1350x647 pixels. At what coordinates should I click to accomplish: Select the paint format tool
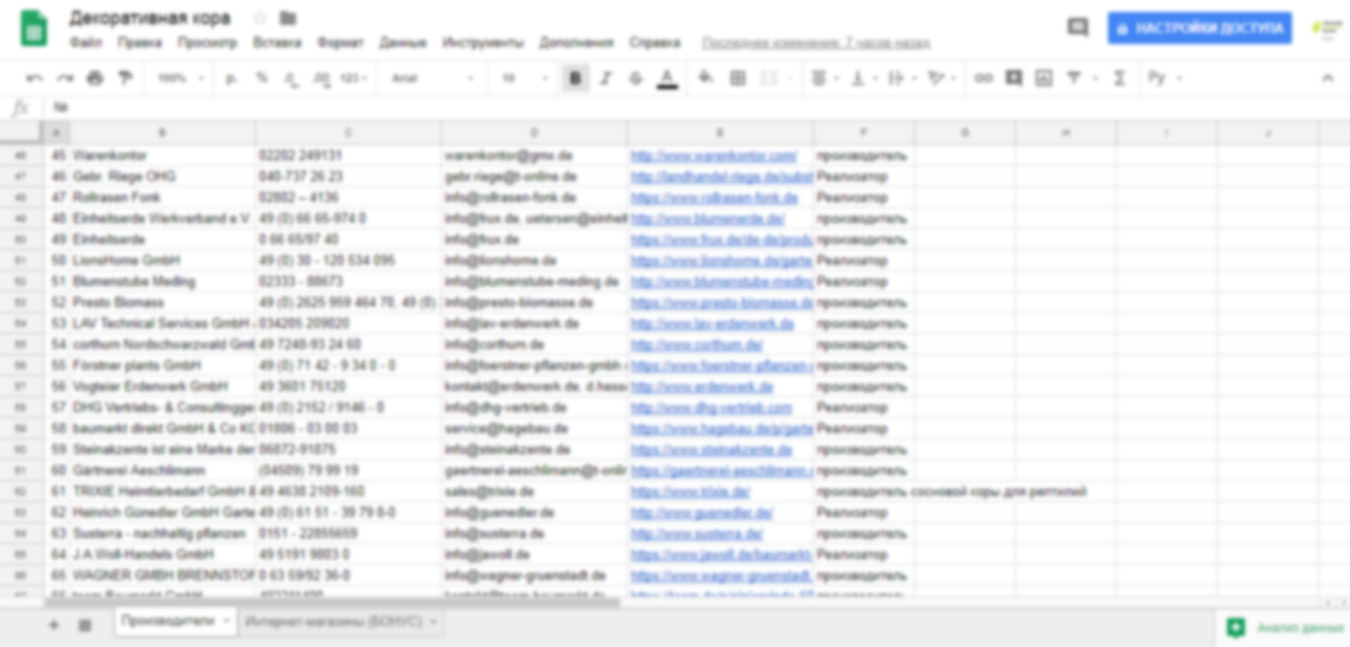click(125, 78)
